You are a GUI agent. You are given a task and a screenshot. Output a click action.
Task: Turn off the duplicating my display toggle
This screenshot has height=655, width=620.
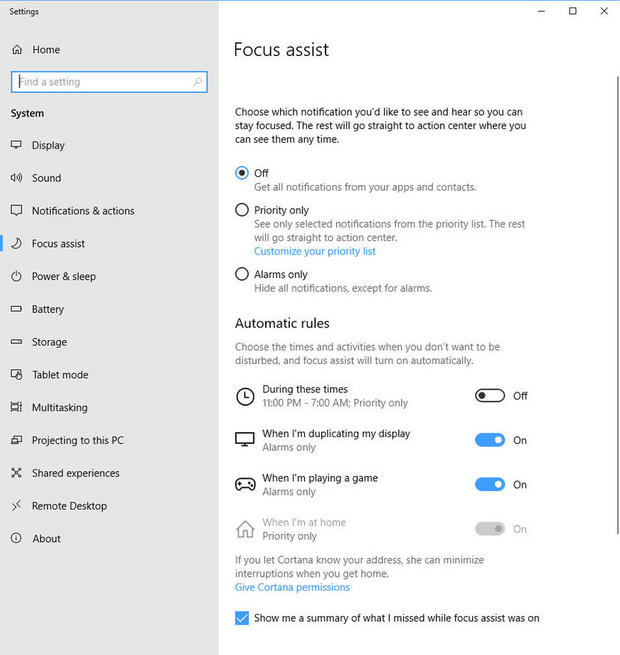tap(490, 440)
